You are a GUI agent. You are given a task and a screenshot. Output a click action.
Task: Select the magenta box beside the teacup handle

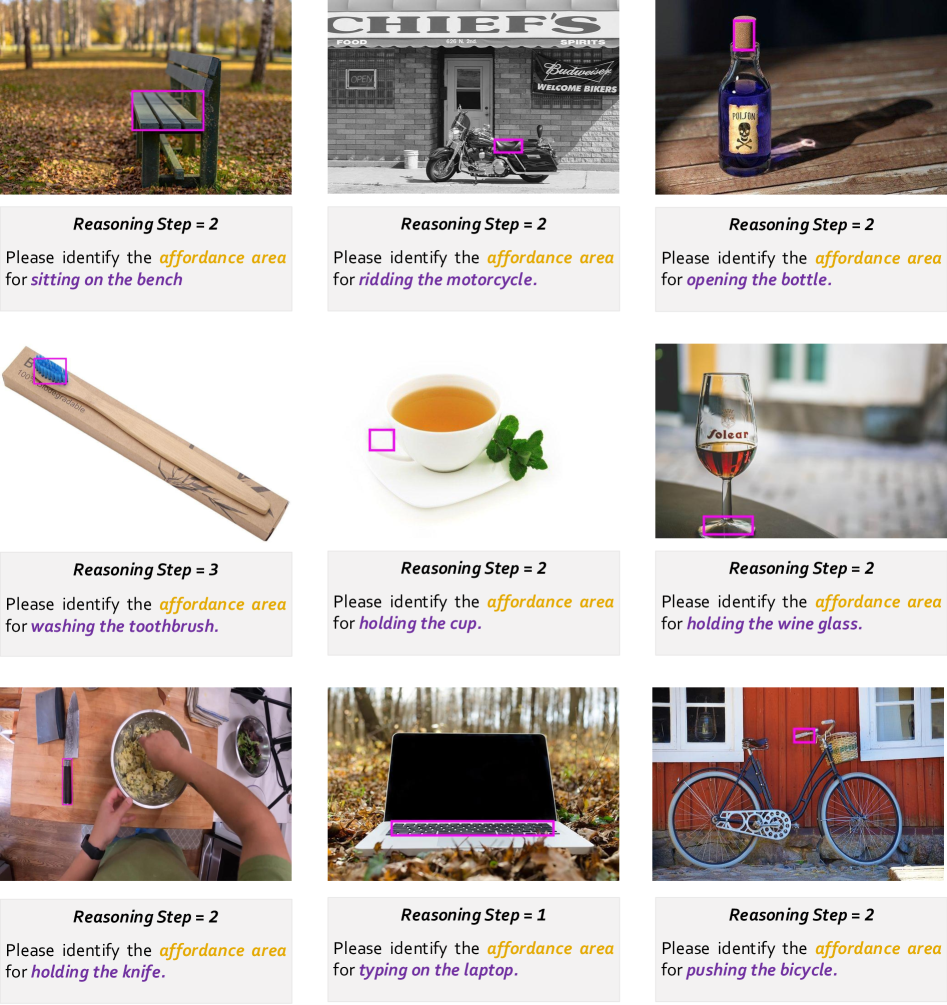(381, 440)
